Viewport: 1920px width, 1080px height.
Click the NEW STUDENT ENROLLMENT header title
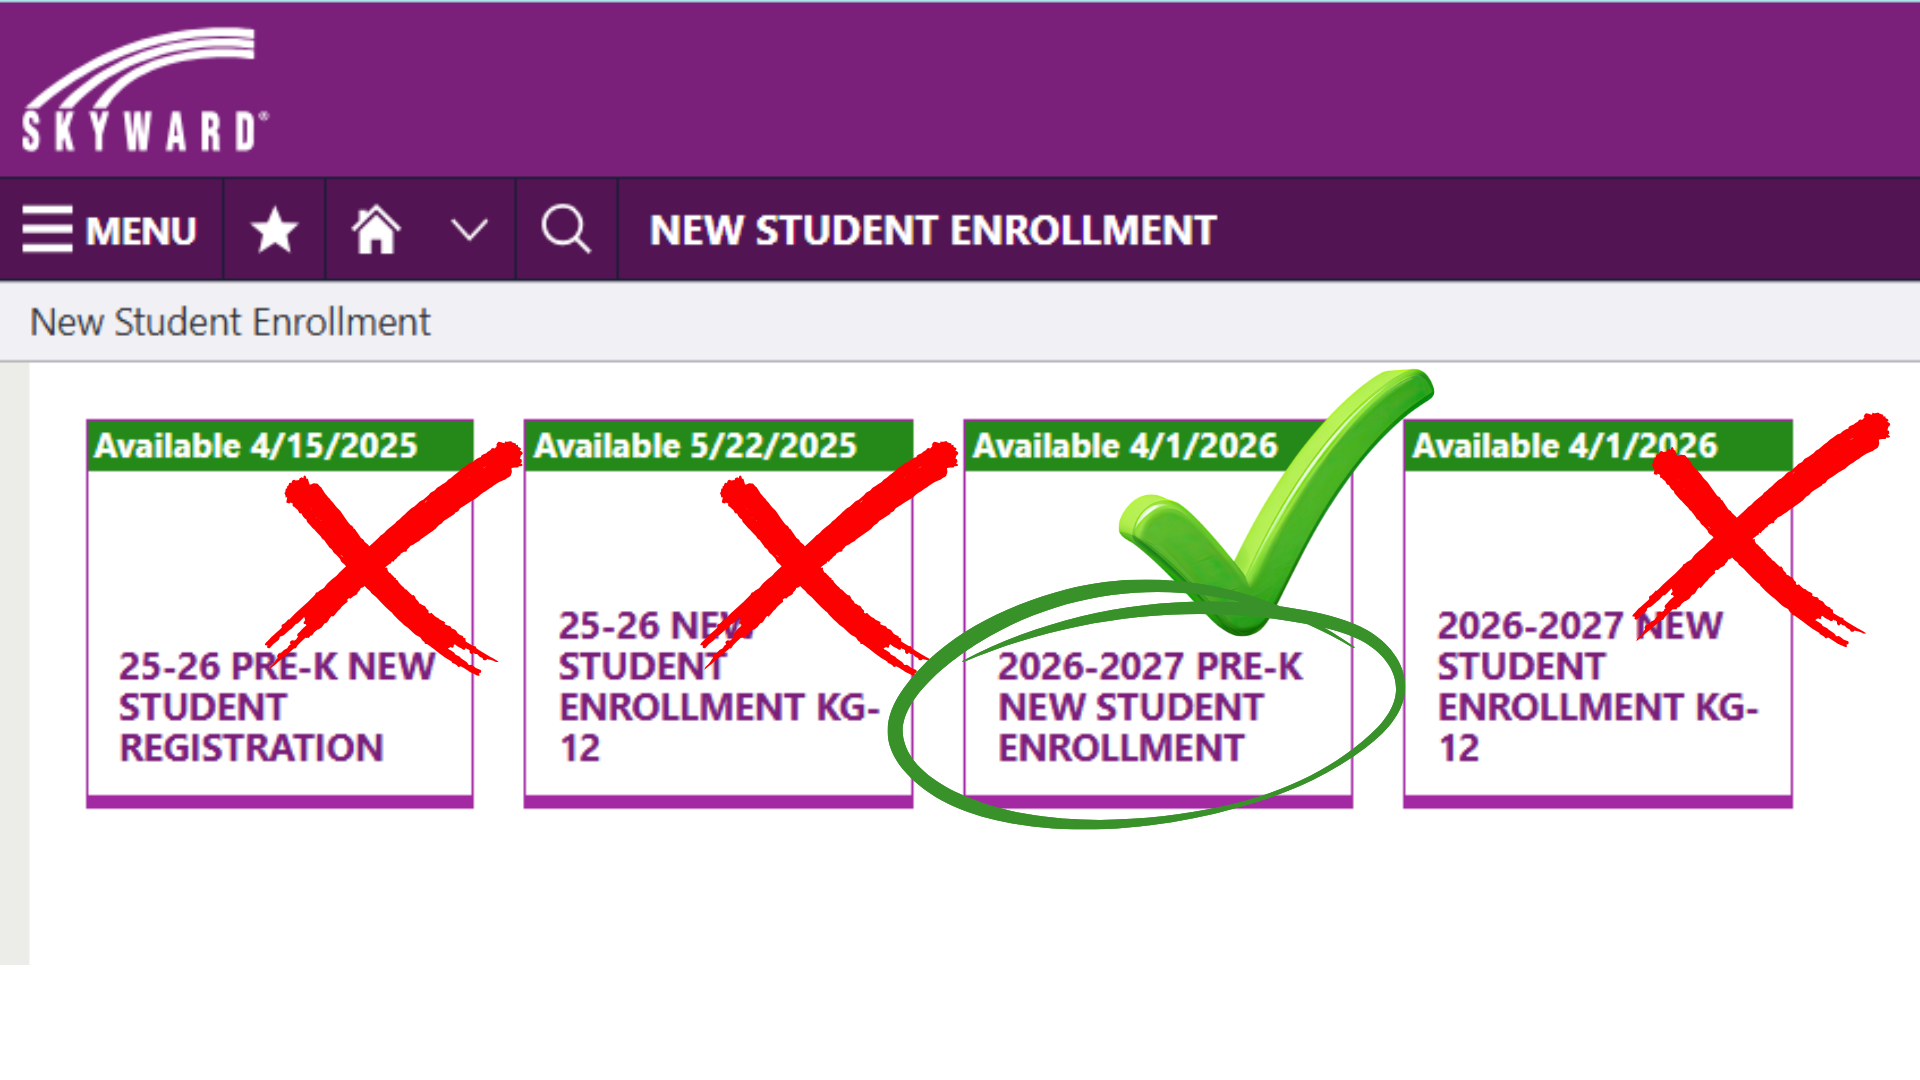932,231
